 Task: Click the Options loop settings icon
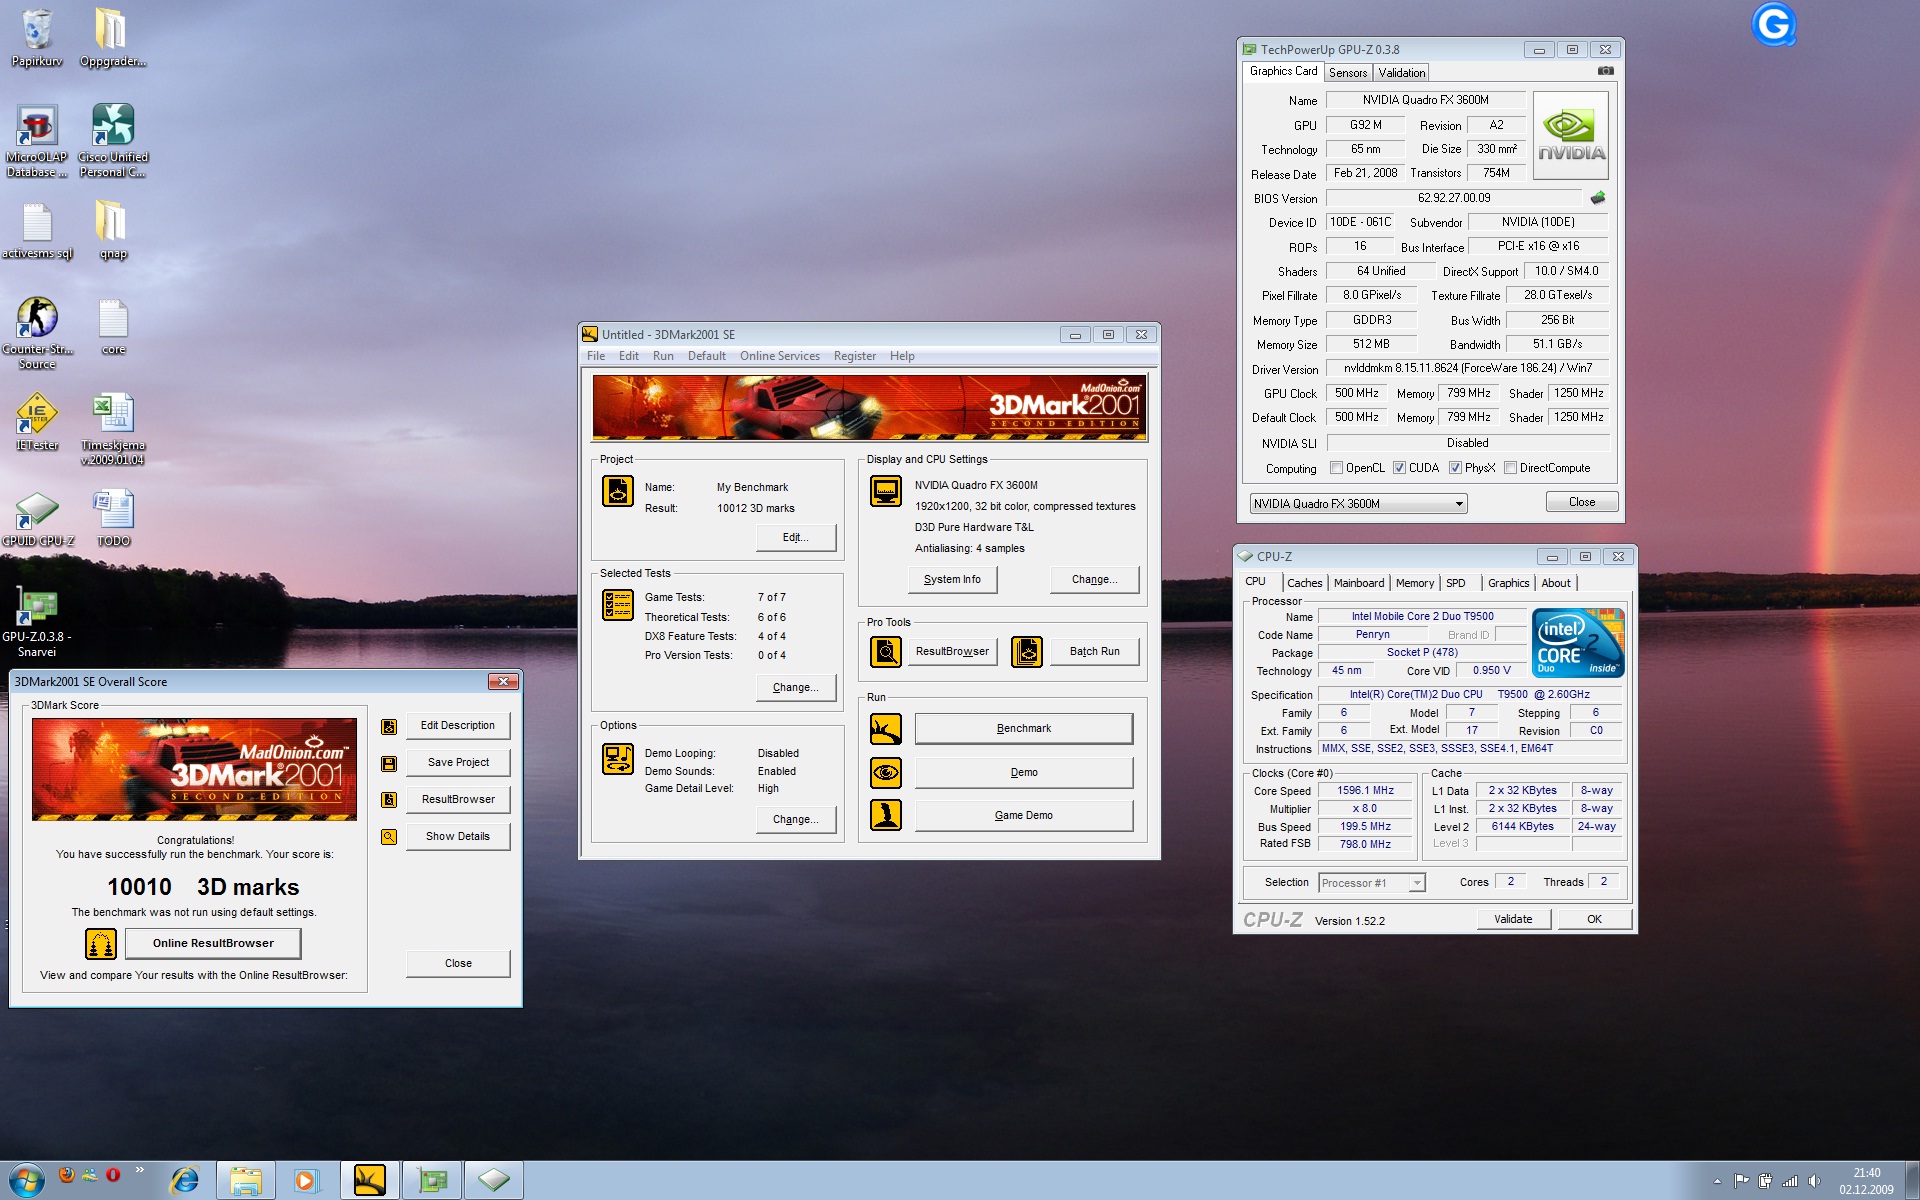(x=618, y=759)
